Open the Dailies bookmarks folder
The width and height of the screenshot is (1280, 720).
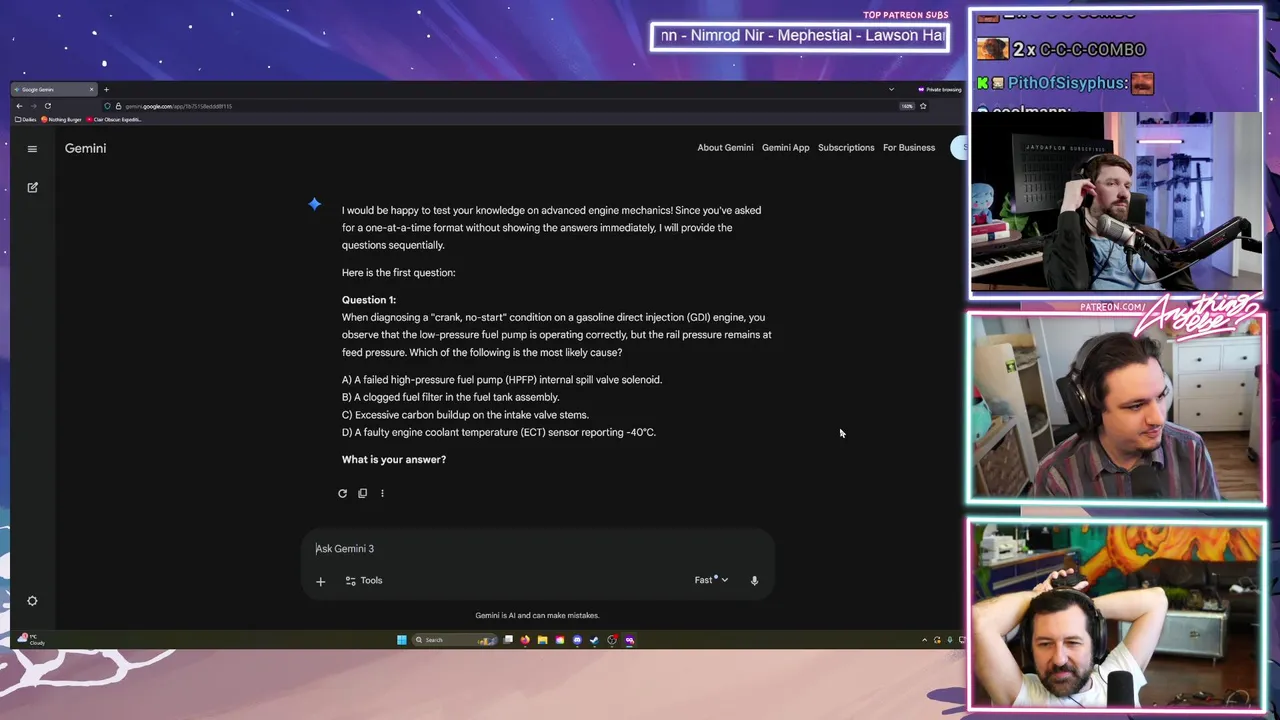coord(25,120)
